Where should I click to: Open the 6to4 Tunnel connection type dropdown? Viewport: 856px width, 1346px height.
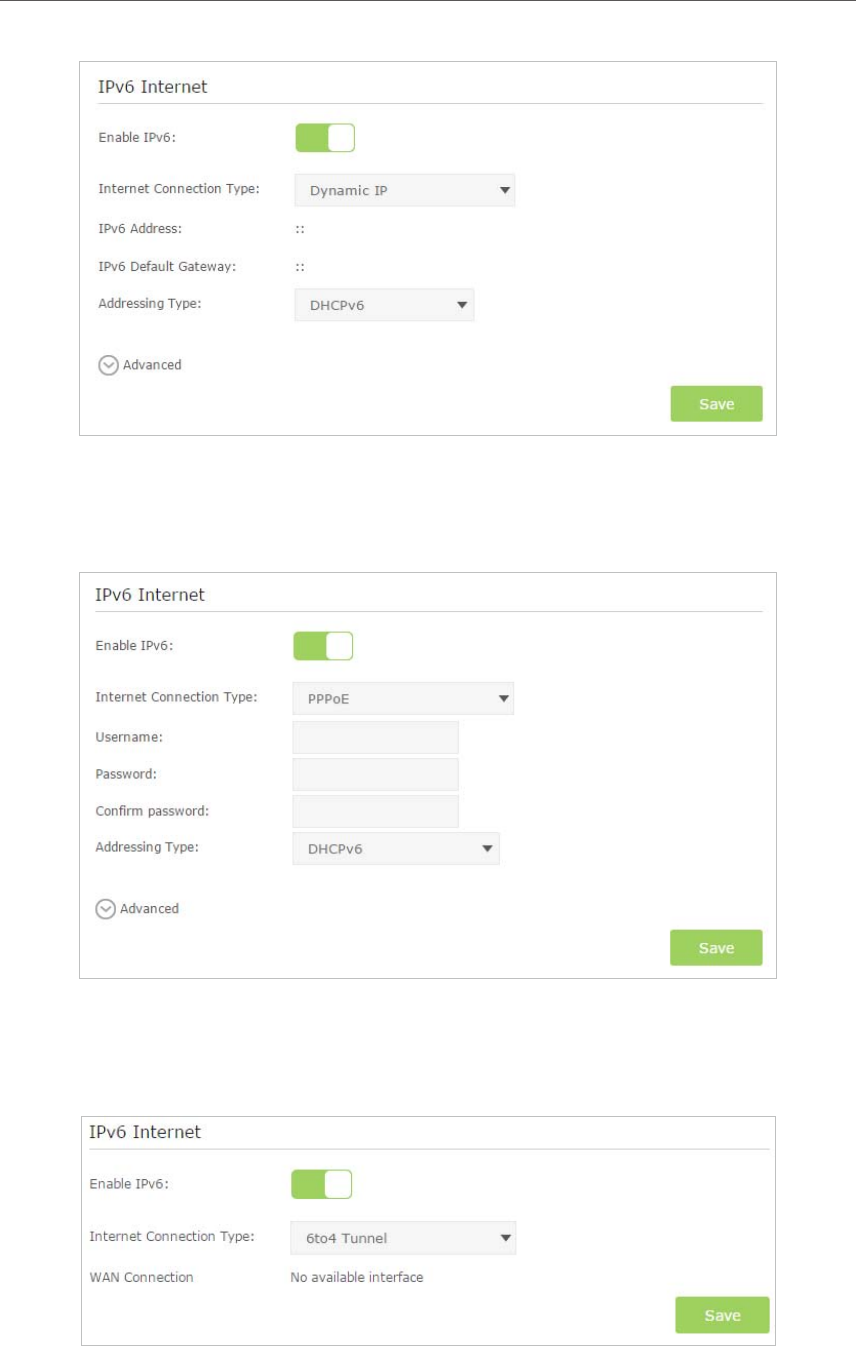[x=403, y=1239]
